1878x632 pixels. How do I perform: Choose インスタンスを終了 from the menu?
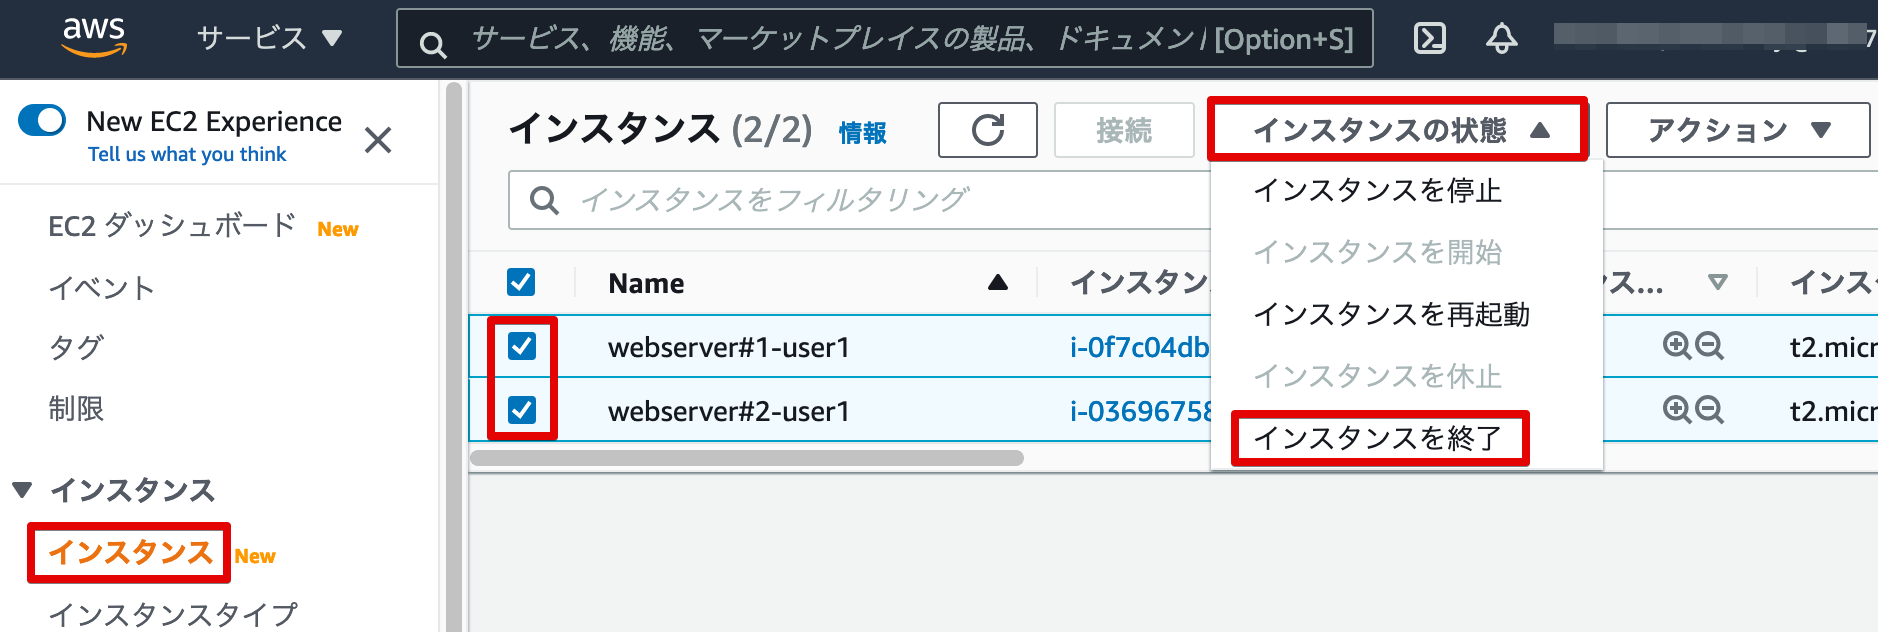1377,438
